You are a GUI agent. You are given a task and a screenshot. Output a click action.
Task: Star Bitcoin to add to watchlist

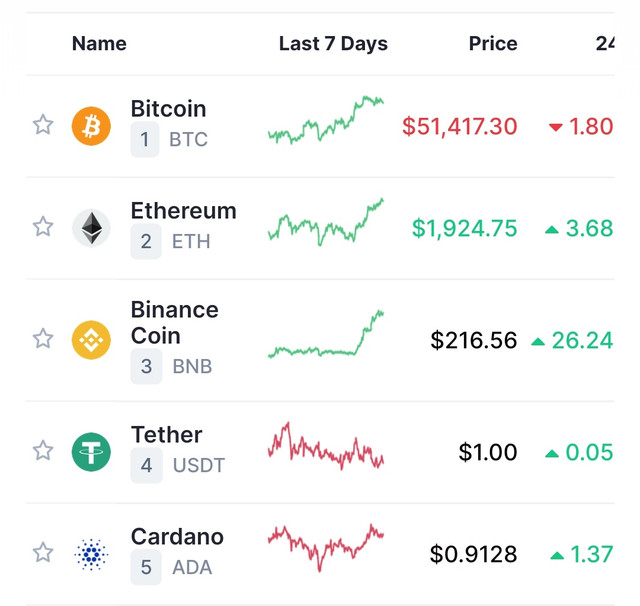point(43,125)
